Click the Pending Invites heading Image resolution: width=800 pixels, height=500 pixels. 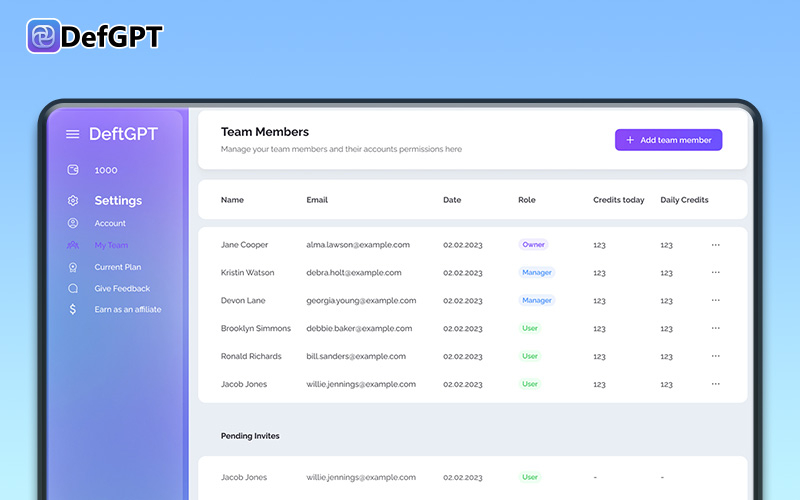click(x=250, y=436)
